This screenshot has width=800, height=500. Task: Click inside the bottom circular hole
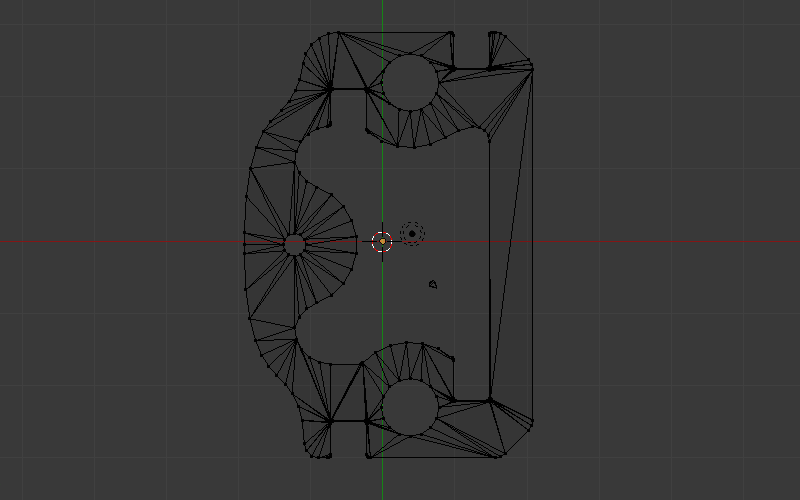pos(410,406)
